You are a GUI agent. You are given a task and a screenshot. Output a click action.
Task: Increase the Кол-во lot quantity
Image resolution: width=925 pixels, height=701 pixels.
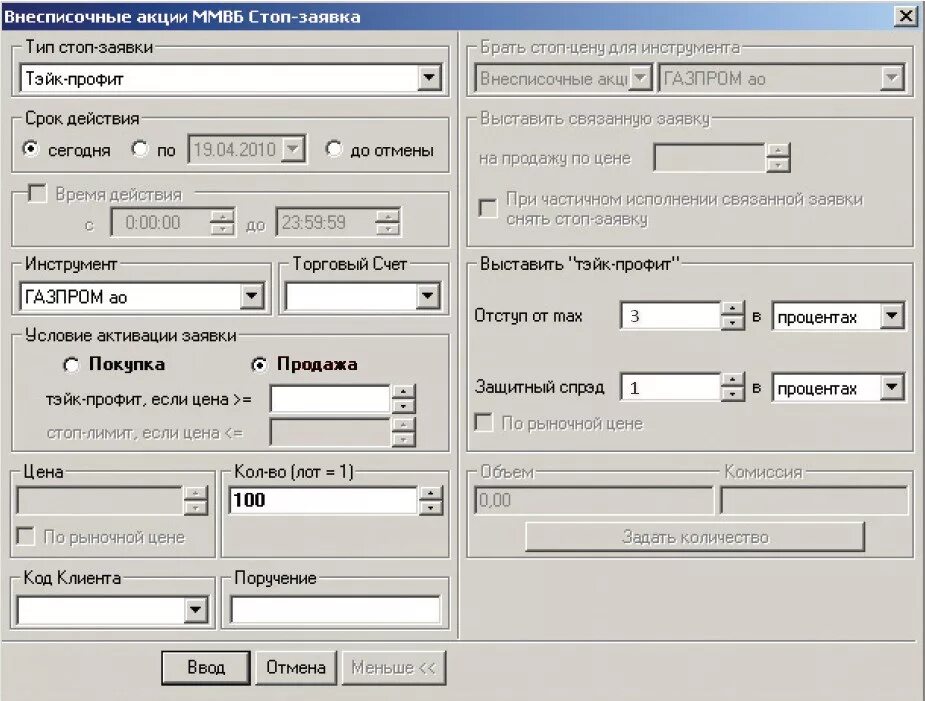coord(431,493)
